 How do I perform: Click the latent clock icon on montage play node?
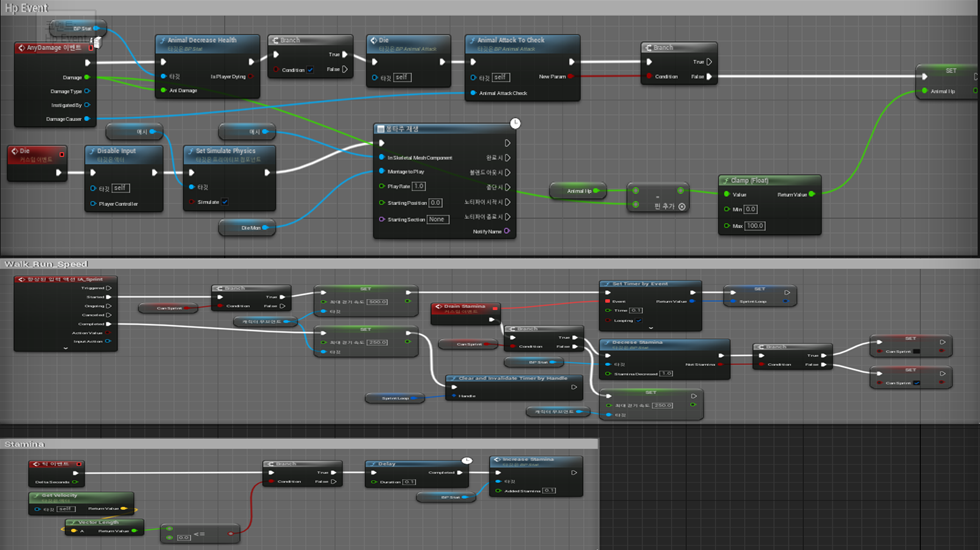(515, 123)
